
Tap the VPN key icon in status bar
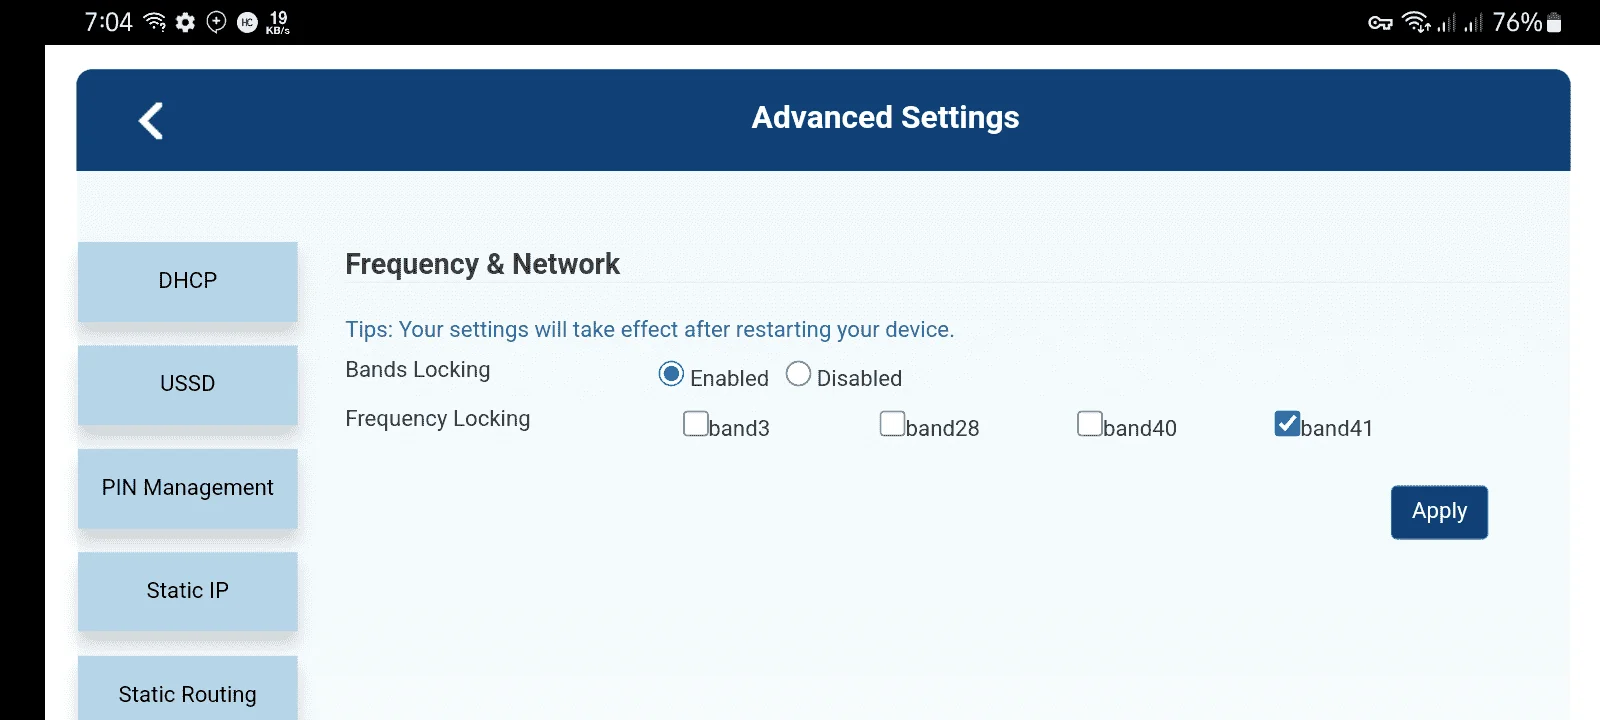1381,23
